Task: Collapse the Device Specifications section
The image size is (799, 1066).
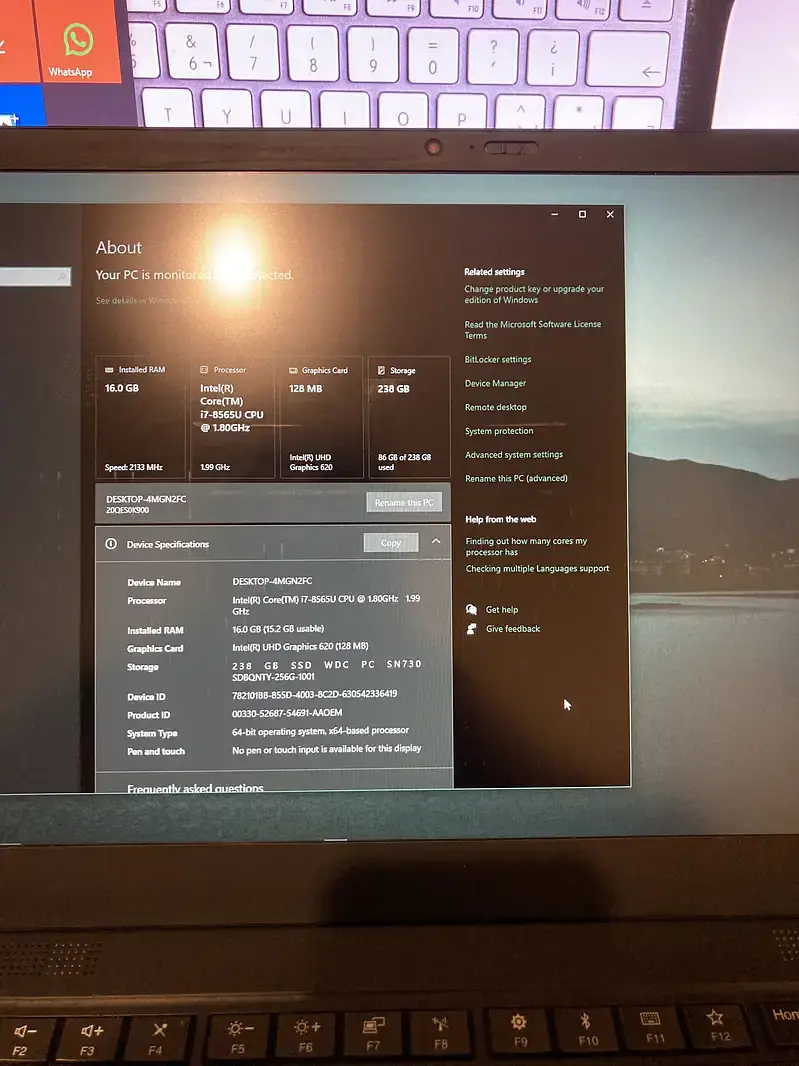Action: click(x=436, y=542)
